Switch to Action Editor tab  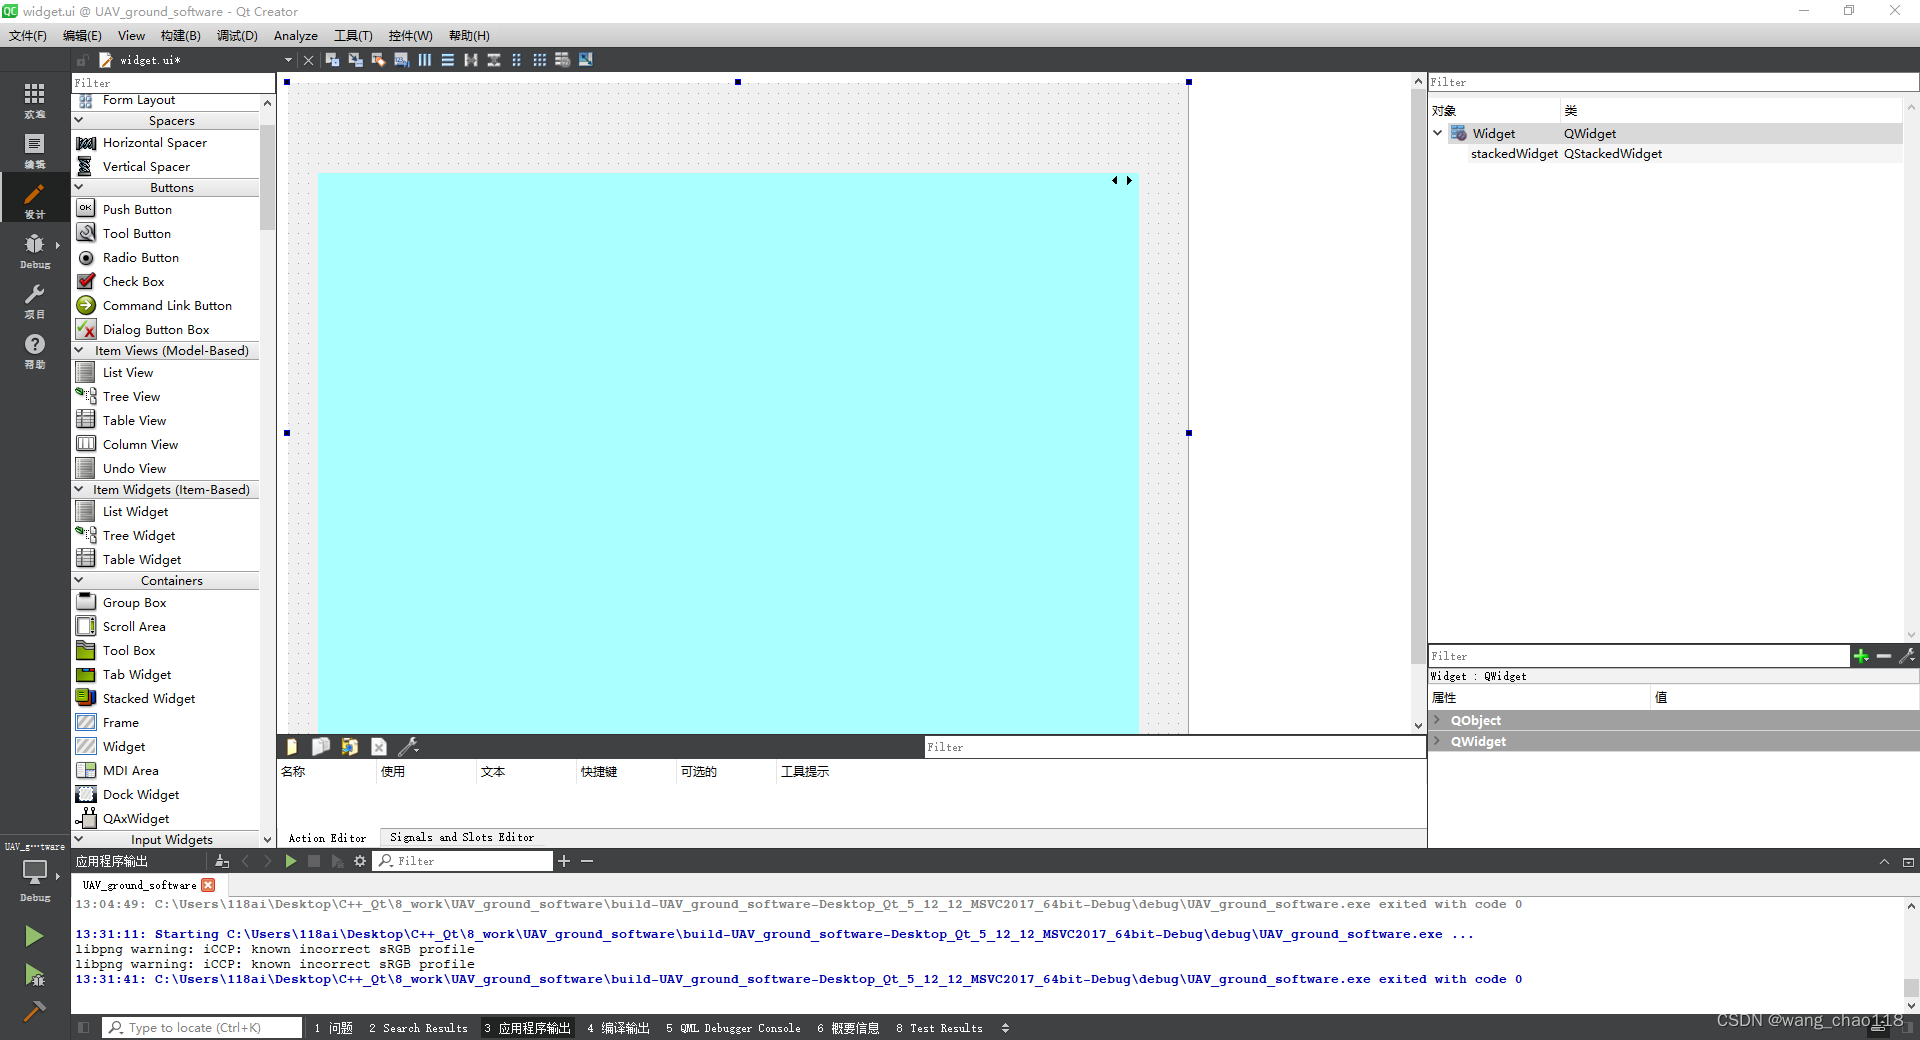click(x=327, y=838)
